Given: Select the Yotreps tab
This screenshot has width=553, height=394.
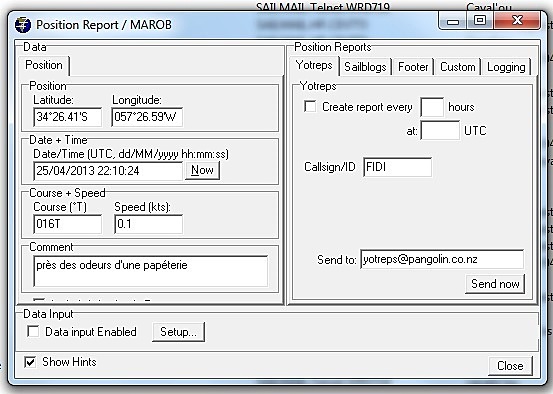Looking at the screenshot, I should (x=314, y=66).
